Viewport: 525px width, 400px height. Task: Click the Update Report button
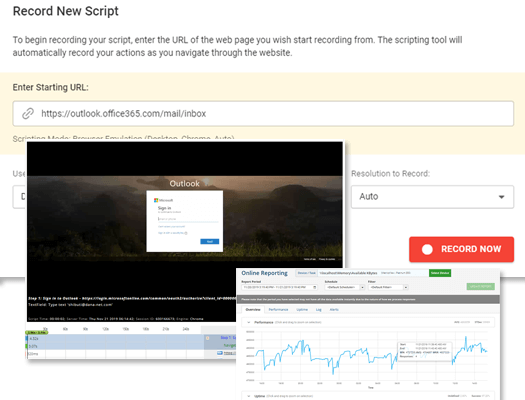tap(480, 287)
